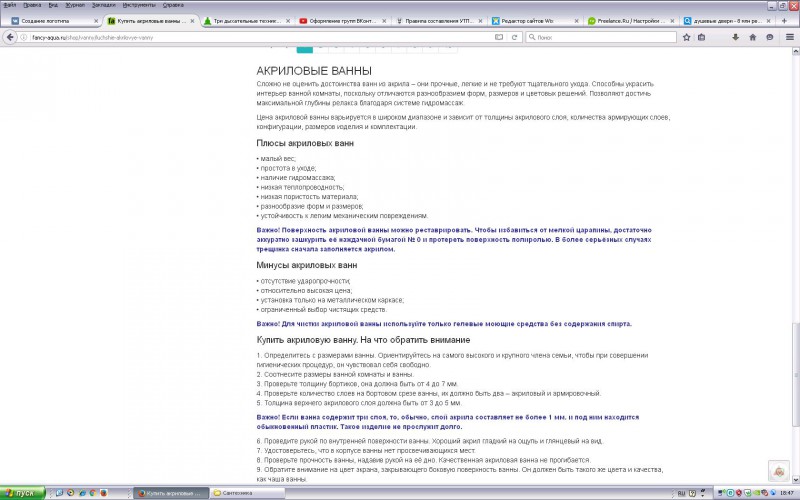
Task: Switch to the 'Редактор сайтов Wix' tab
Action: click(535, 21)
